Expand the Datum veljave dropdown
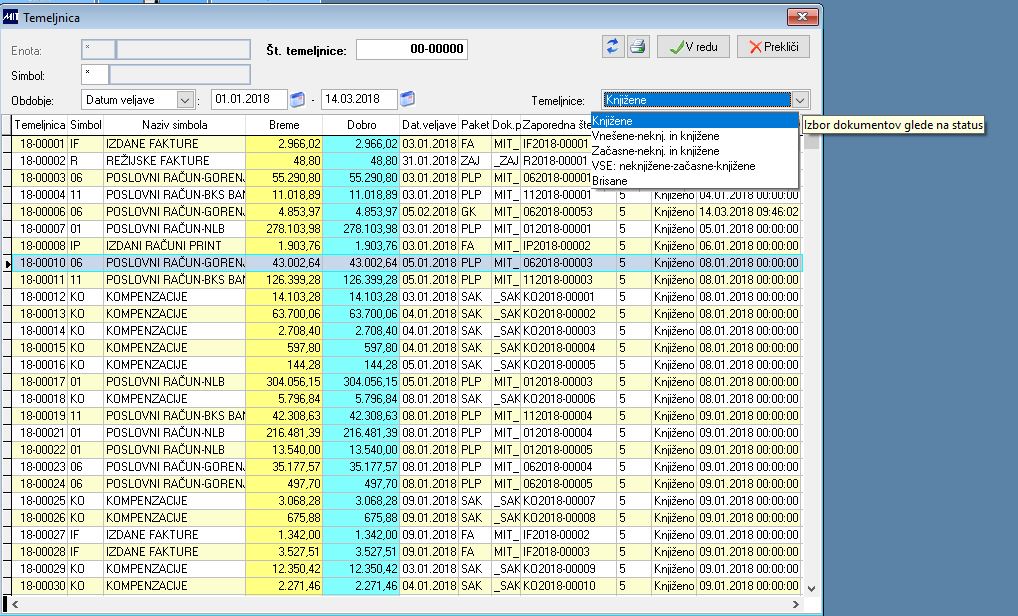Screen dimensions: 1018x616 pyautogui.click(x=185, y=100)
